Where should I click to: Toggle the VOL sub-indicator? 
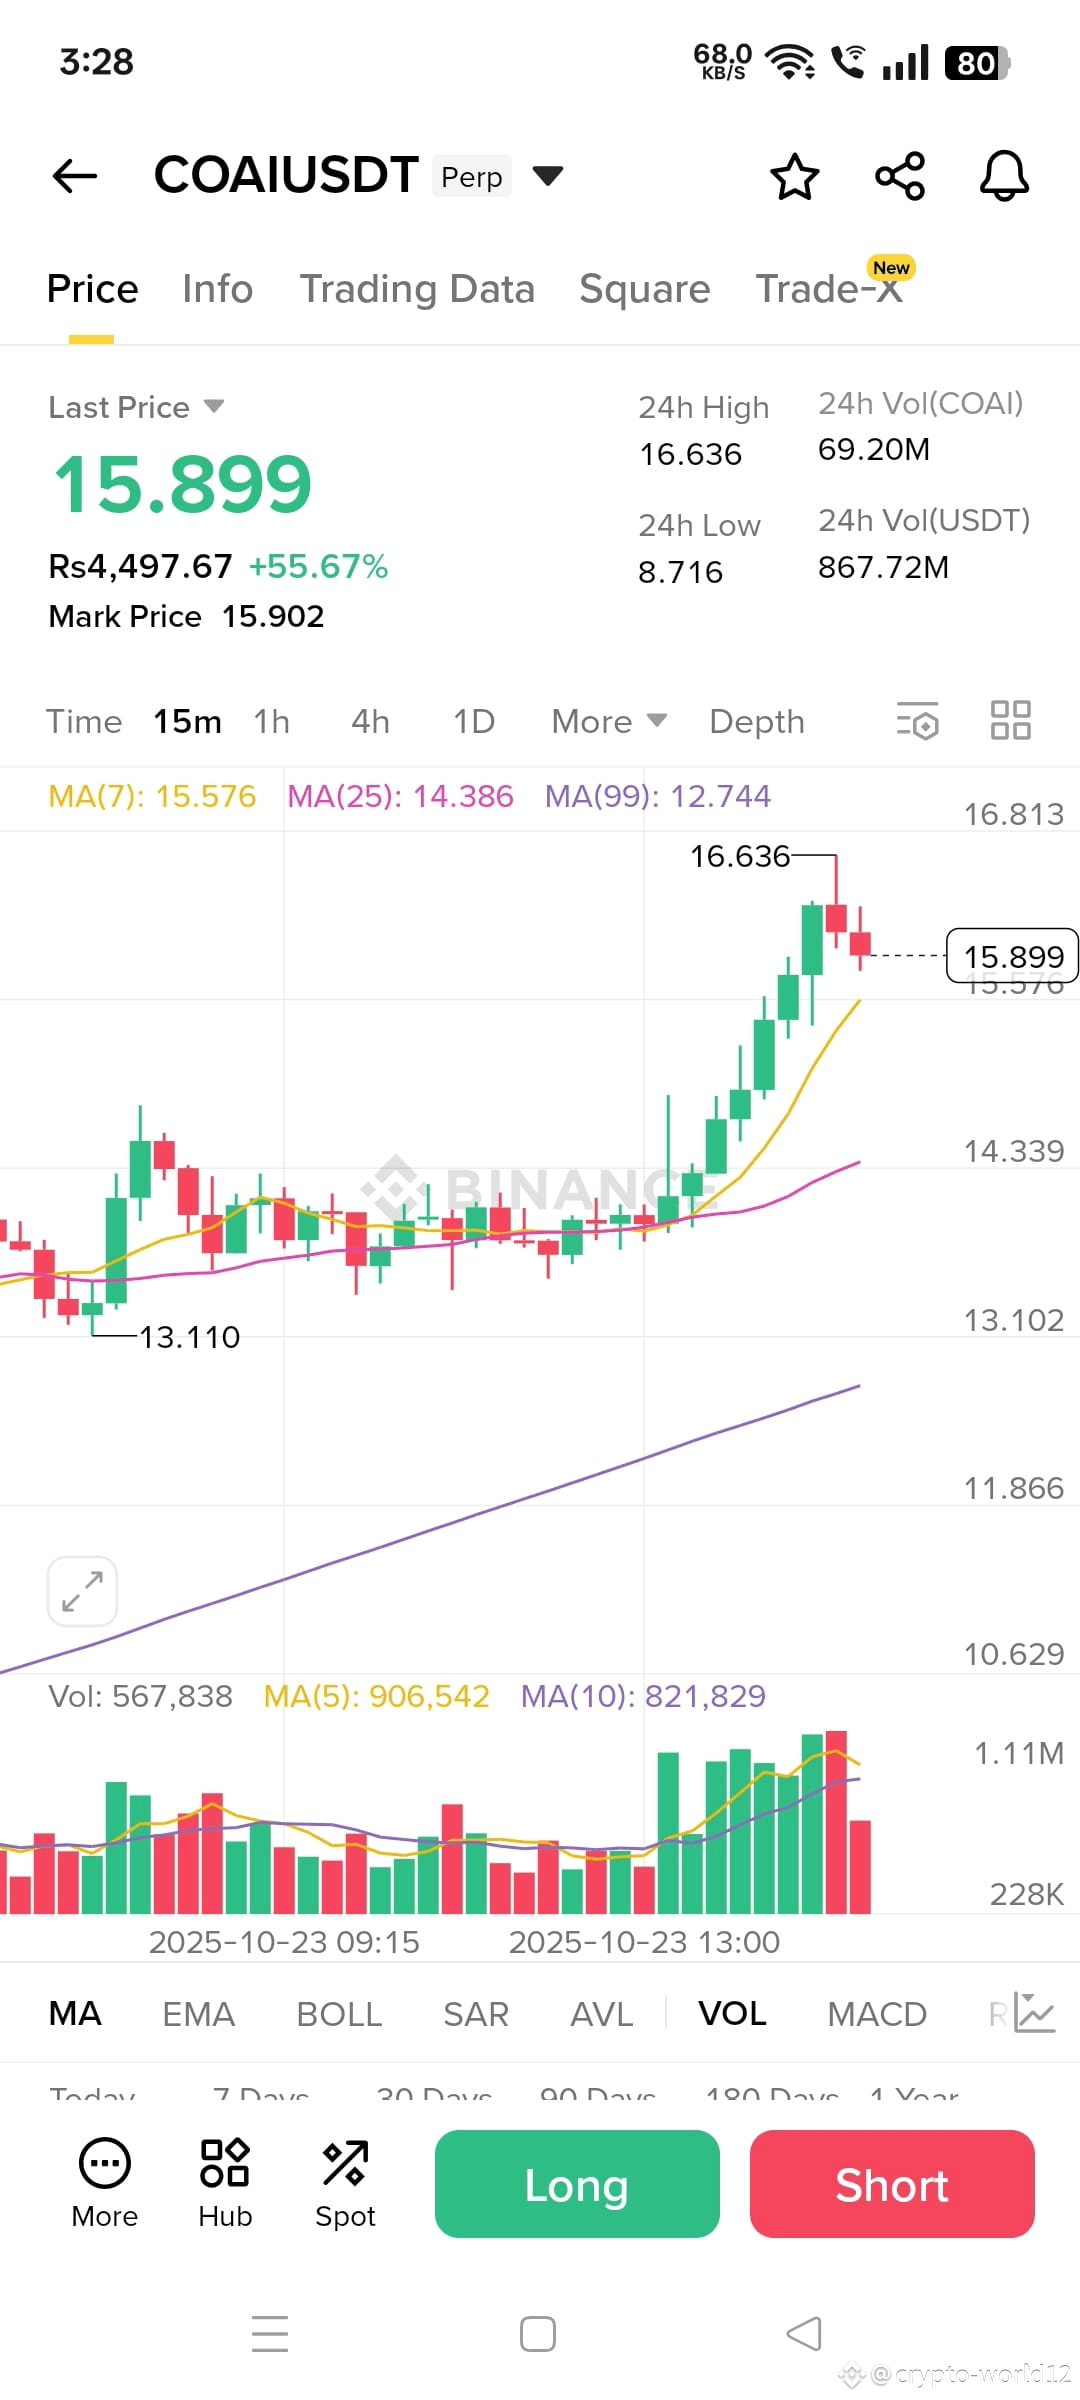[732, 2013]
